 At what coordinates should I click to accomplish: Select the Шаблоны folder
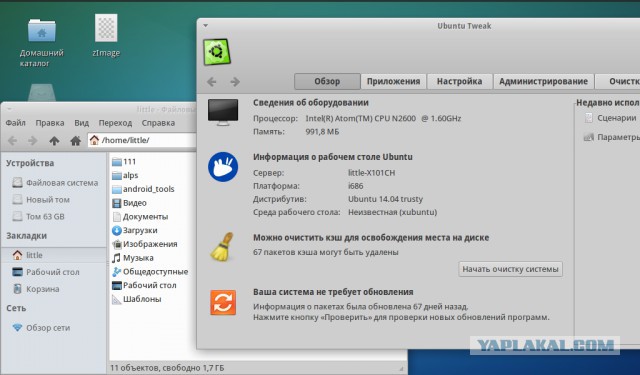(136, 299)
